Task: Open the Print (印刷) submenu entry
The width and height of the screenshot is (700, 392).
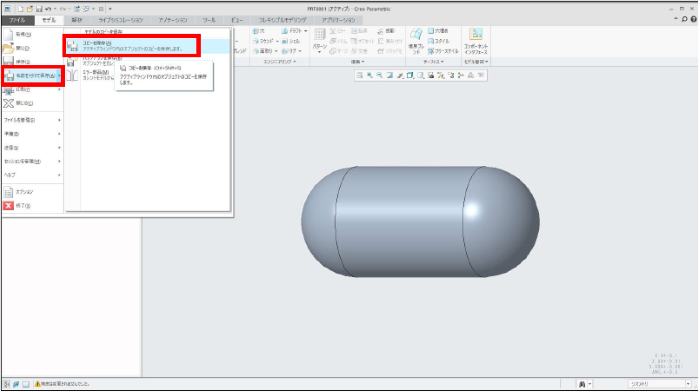Action: click(x=31, y=90)
